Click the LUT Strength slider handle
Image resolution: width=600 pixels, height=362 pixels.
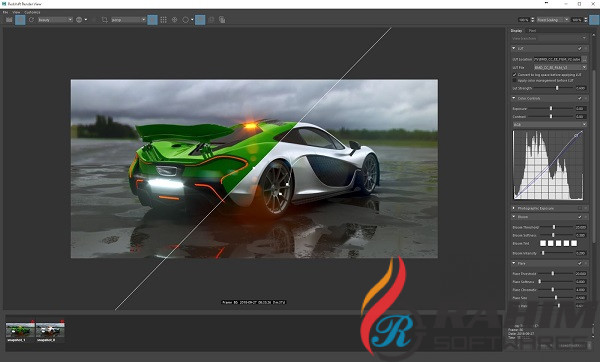[x=557, y=88]
